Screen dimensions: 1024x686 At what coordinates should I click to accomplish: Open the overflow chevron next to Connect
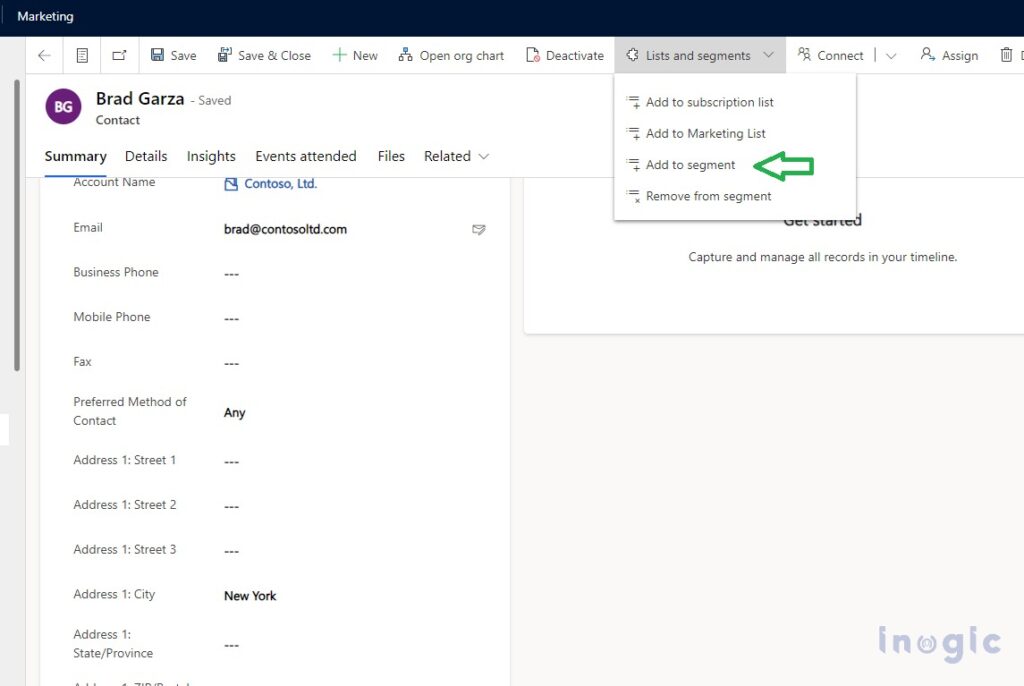pos(891,55)
